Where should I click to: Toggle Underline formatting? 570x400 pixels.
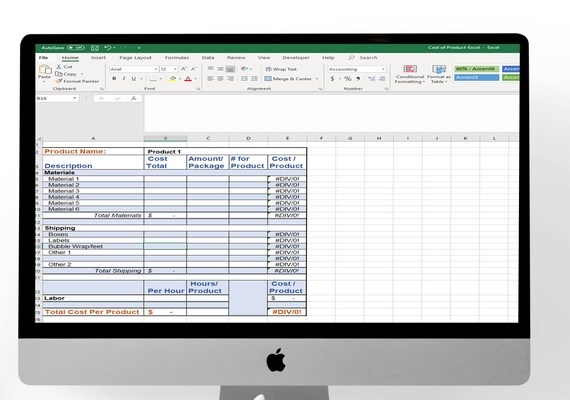coord(134,79)
